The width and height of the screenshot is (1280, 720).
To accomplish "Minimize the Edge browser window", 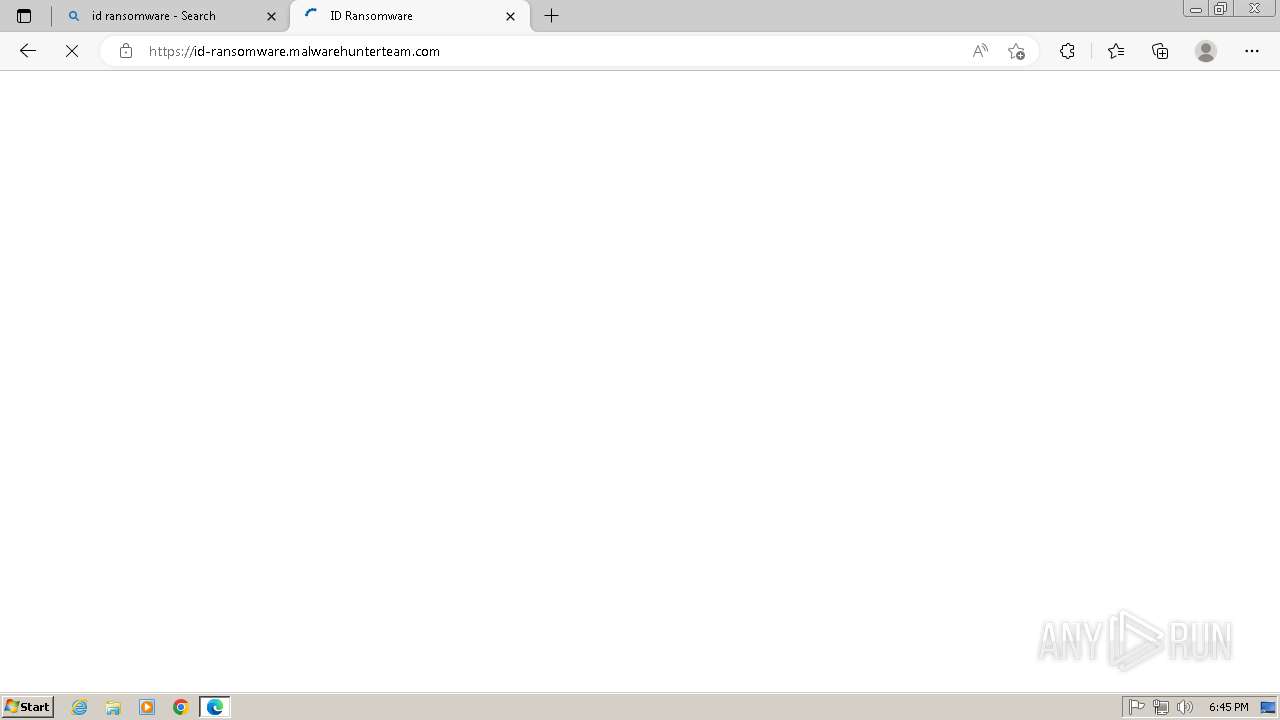I will [x=1196, y=9].
